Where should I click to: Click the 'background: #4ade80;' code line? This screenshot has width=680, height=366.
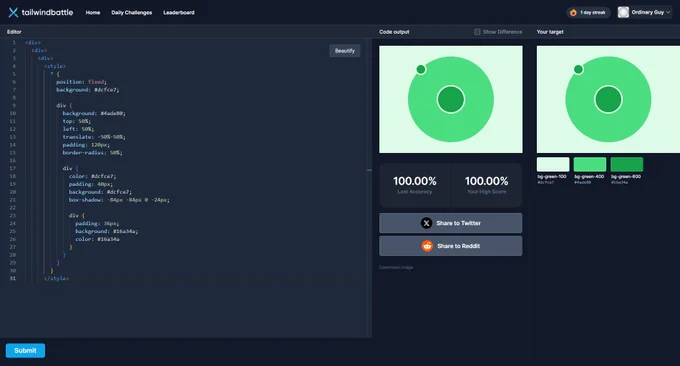(94, 113)
